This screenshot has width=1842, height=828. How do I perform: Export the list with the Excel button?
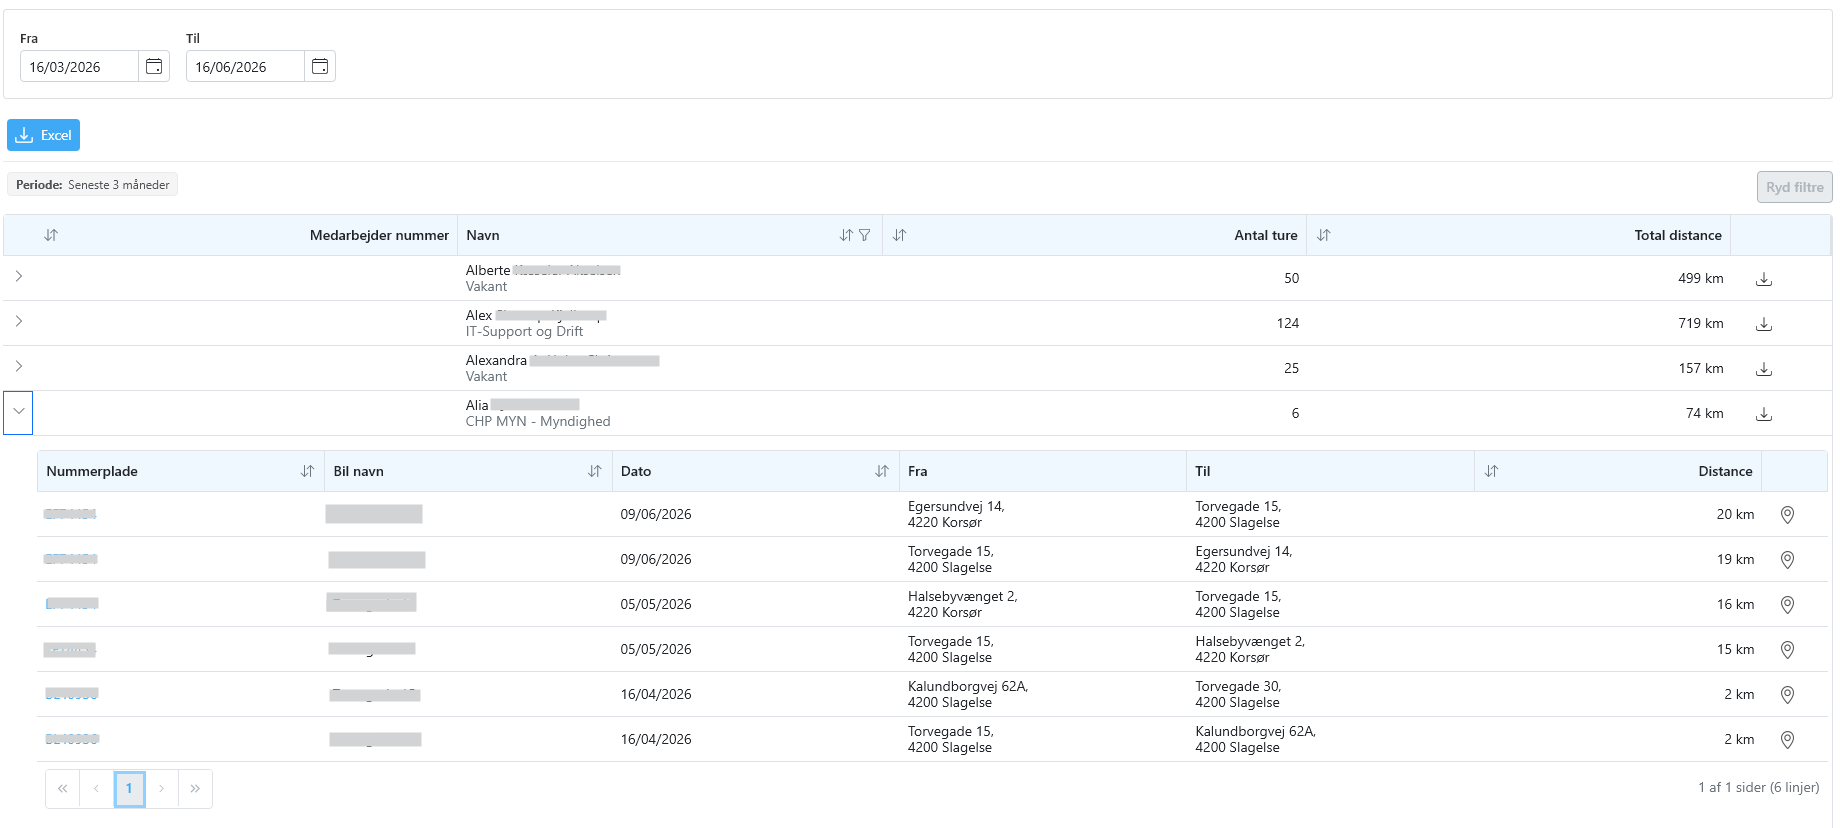click(x=43, y=135)
